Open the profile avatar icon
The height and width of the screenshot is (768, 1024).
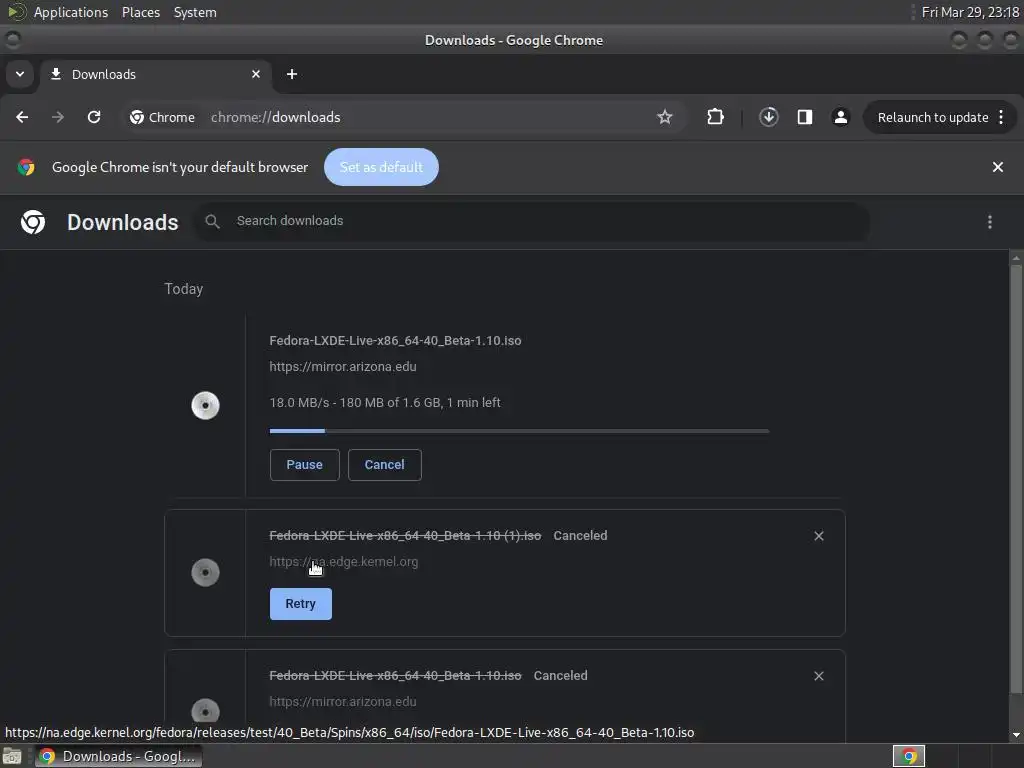coord(840,117)
